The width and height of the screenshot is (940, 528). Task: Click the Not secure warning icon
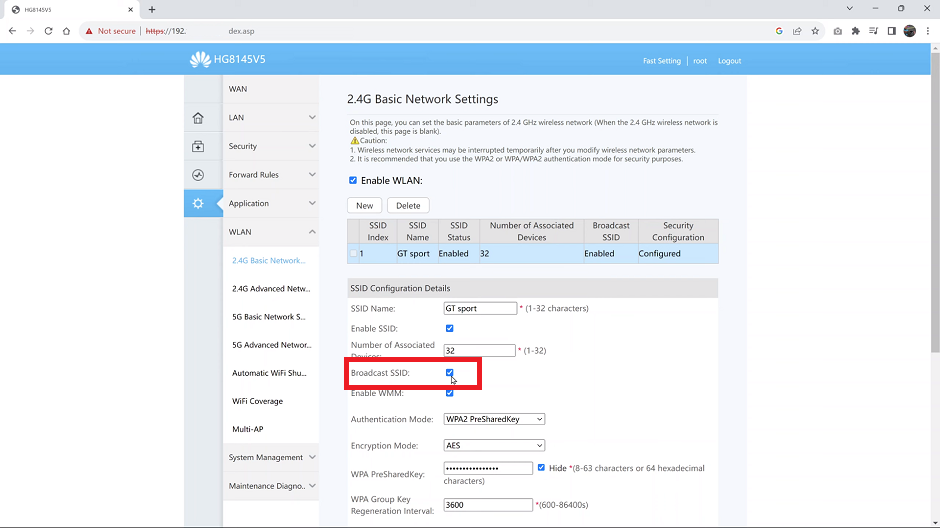(89, 31)
